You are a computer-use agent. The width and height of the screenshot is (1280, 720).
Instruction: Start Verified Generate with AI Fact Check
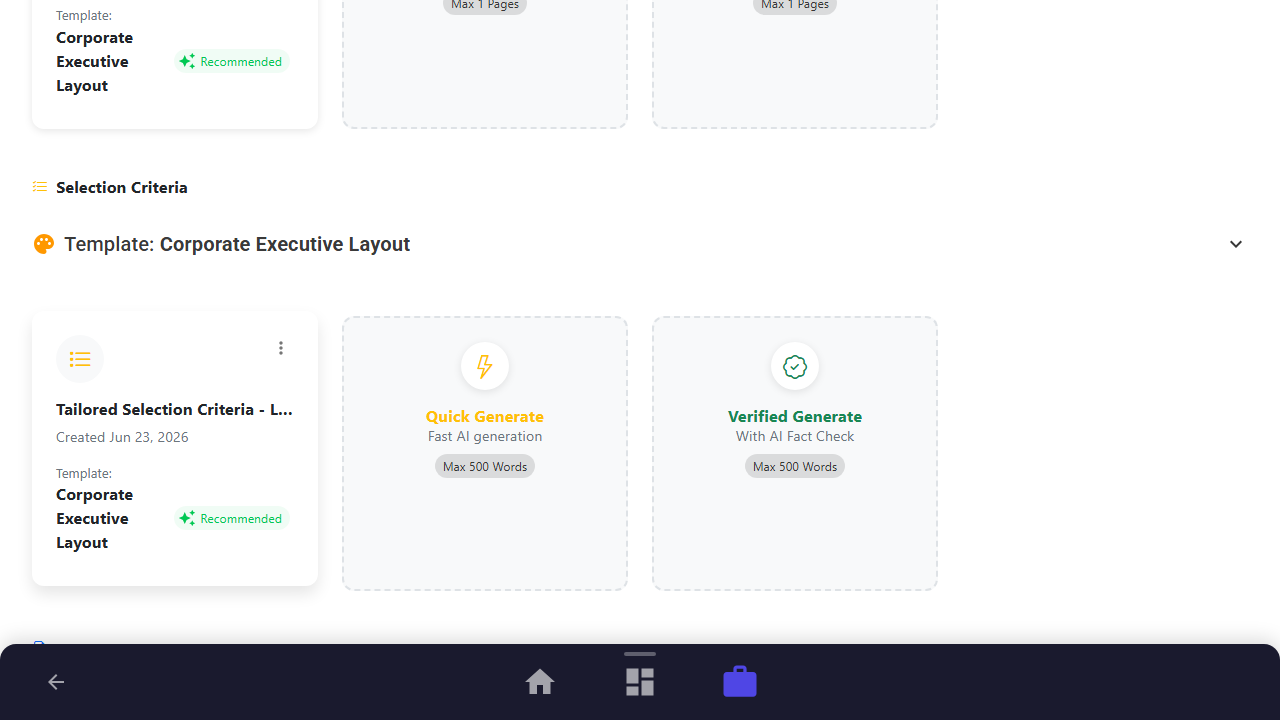(795, 454)
